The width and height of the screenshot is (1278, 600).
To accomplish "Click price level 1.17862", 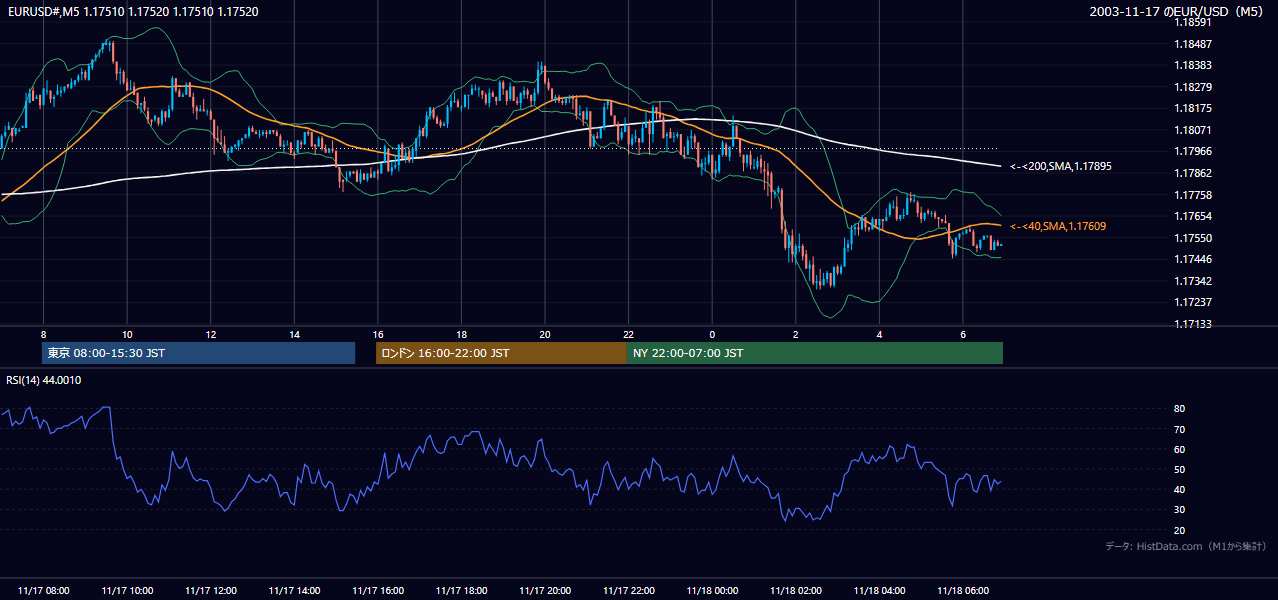I will [1195, 173].
